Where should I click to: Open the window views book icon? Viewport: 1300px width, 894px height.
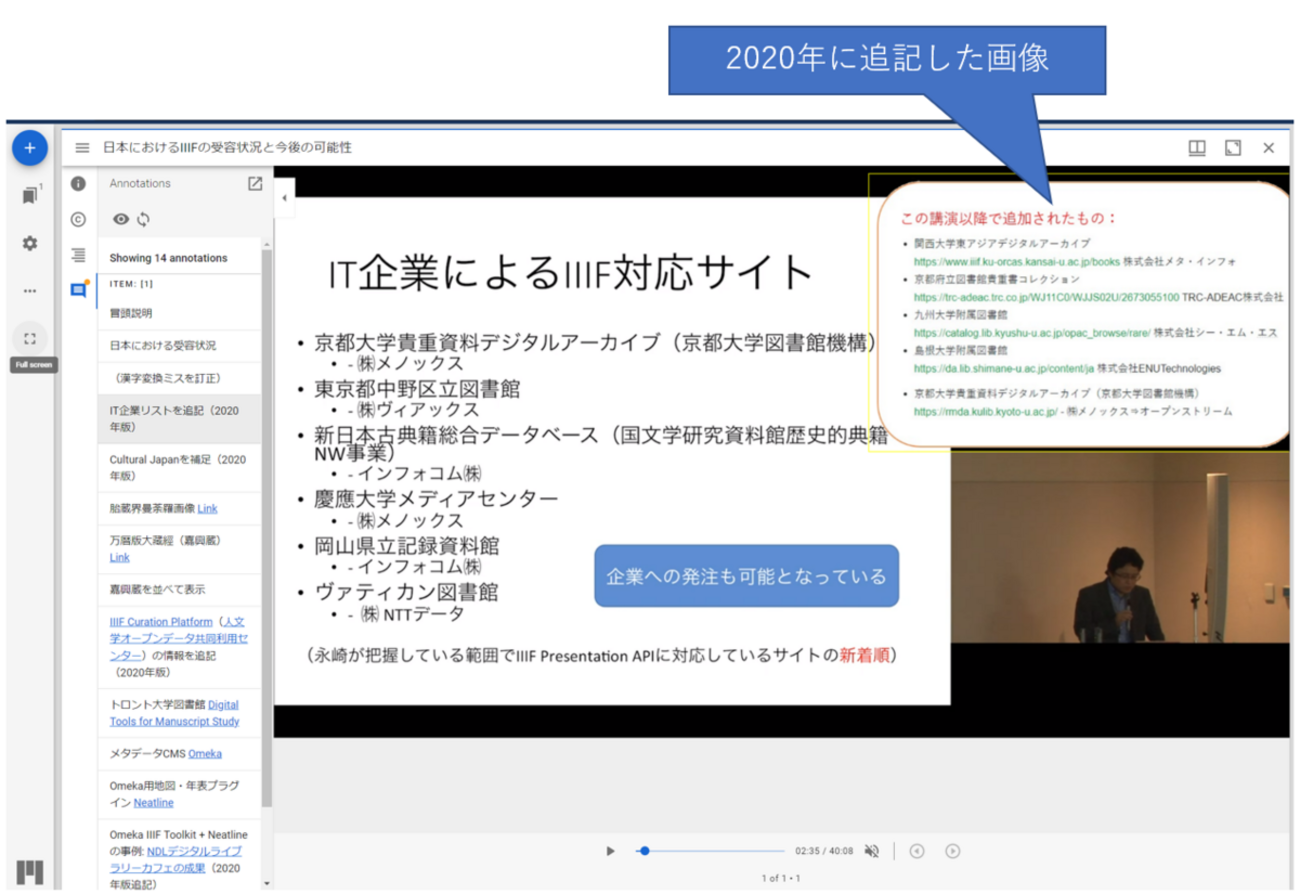point(1196,148)
